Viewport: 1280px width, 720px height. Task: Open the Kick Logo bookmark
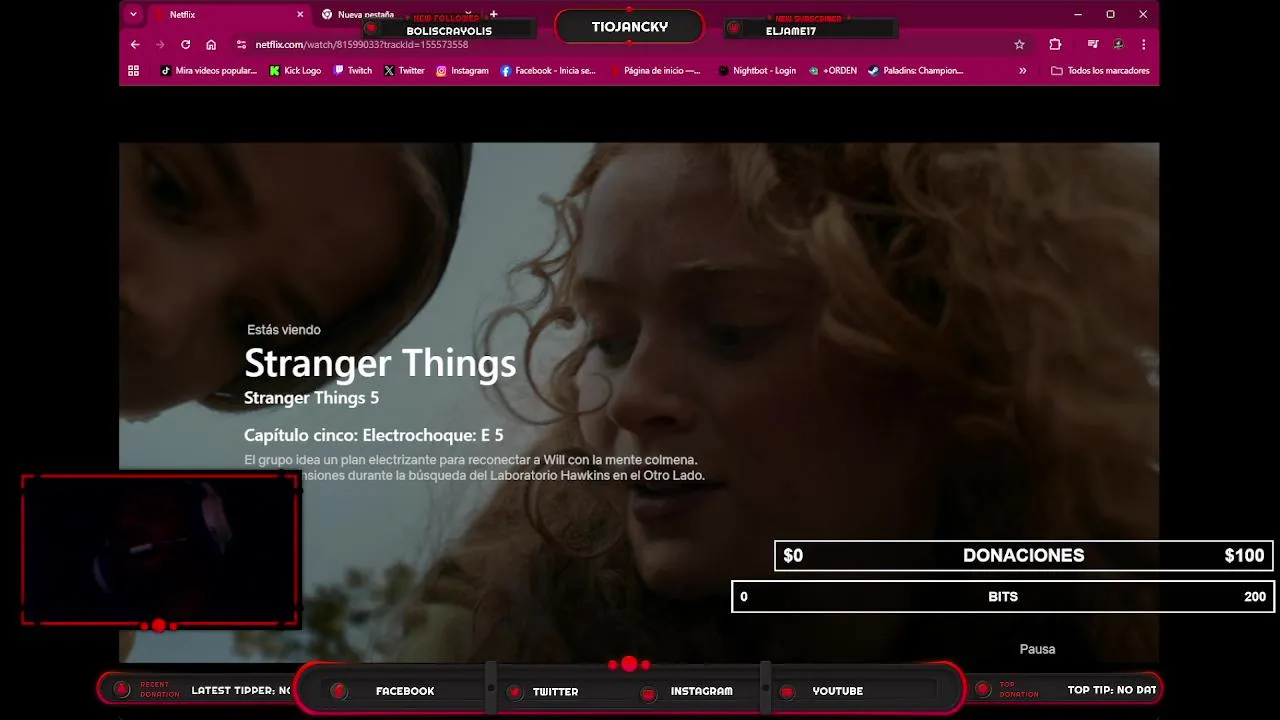click(295, 71)
